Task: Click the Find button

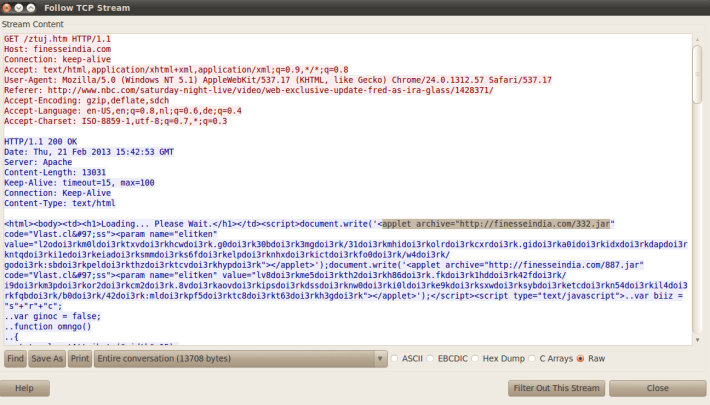Action: (15, 359)
